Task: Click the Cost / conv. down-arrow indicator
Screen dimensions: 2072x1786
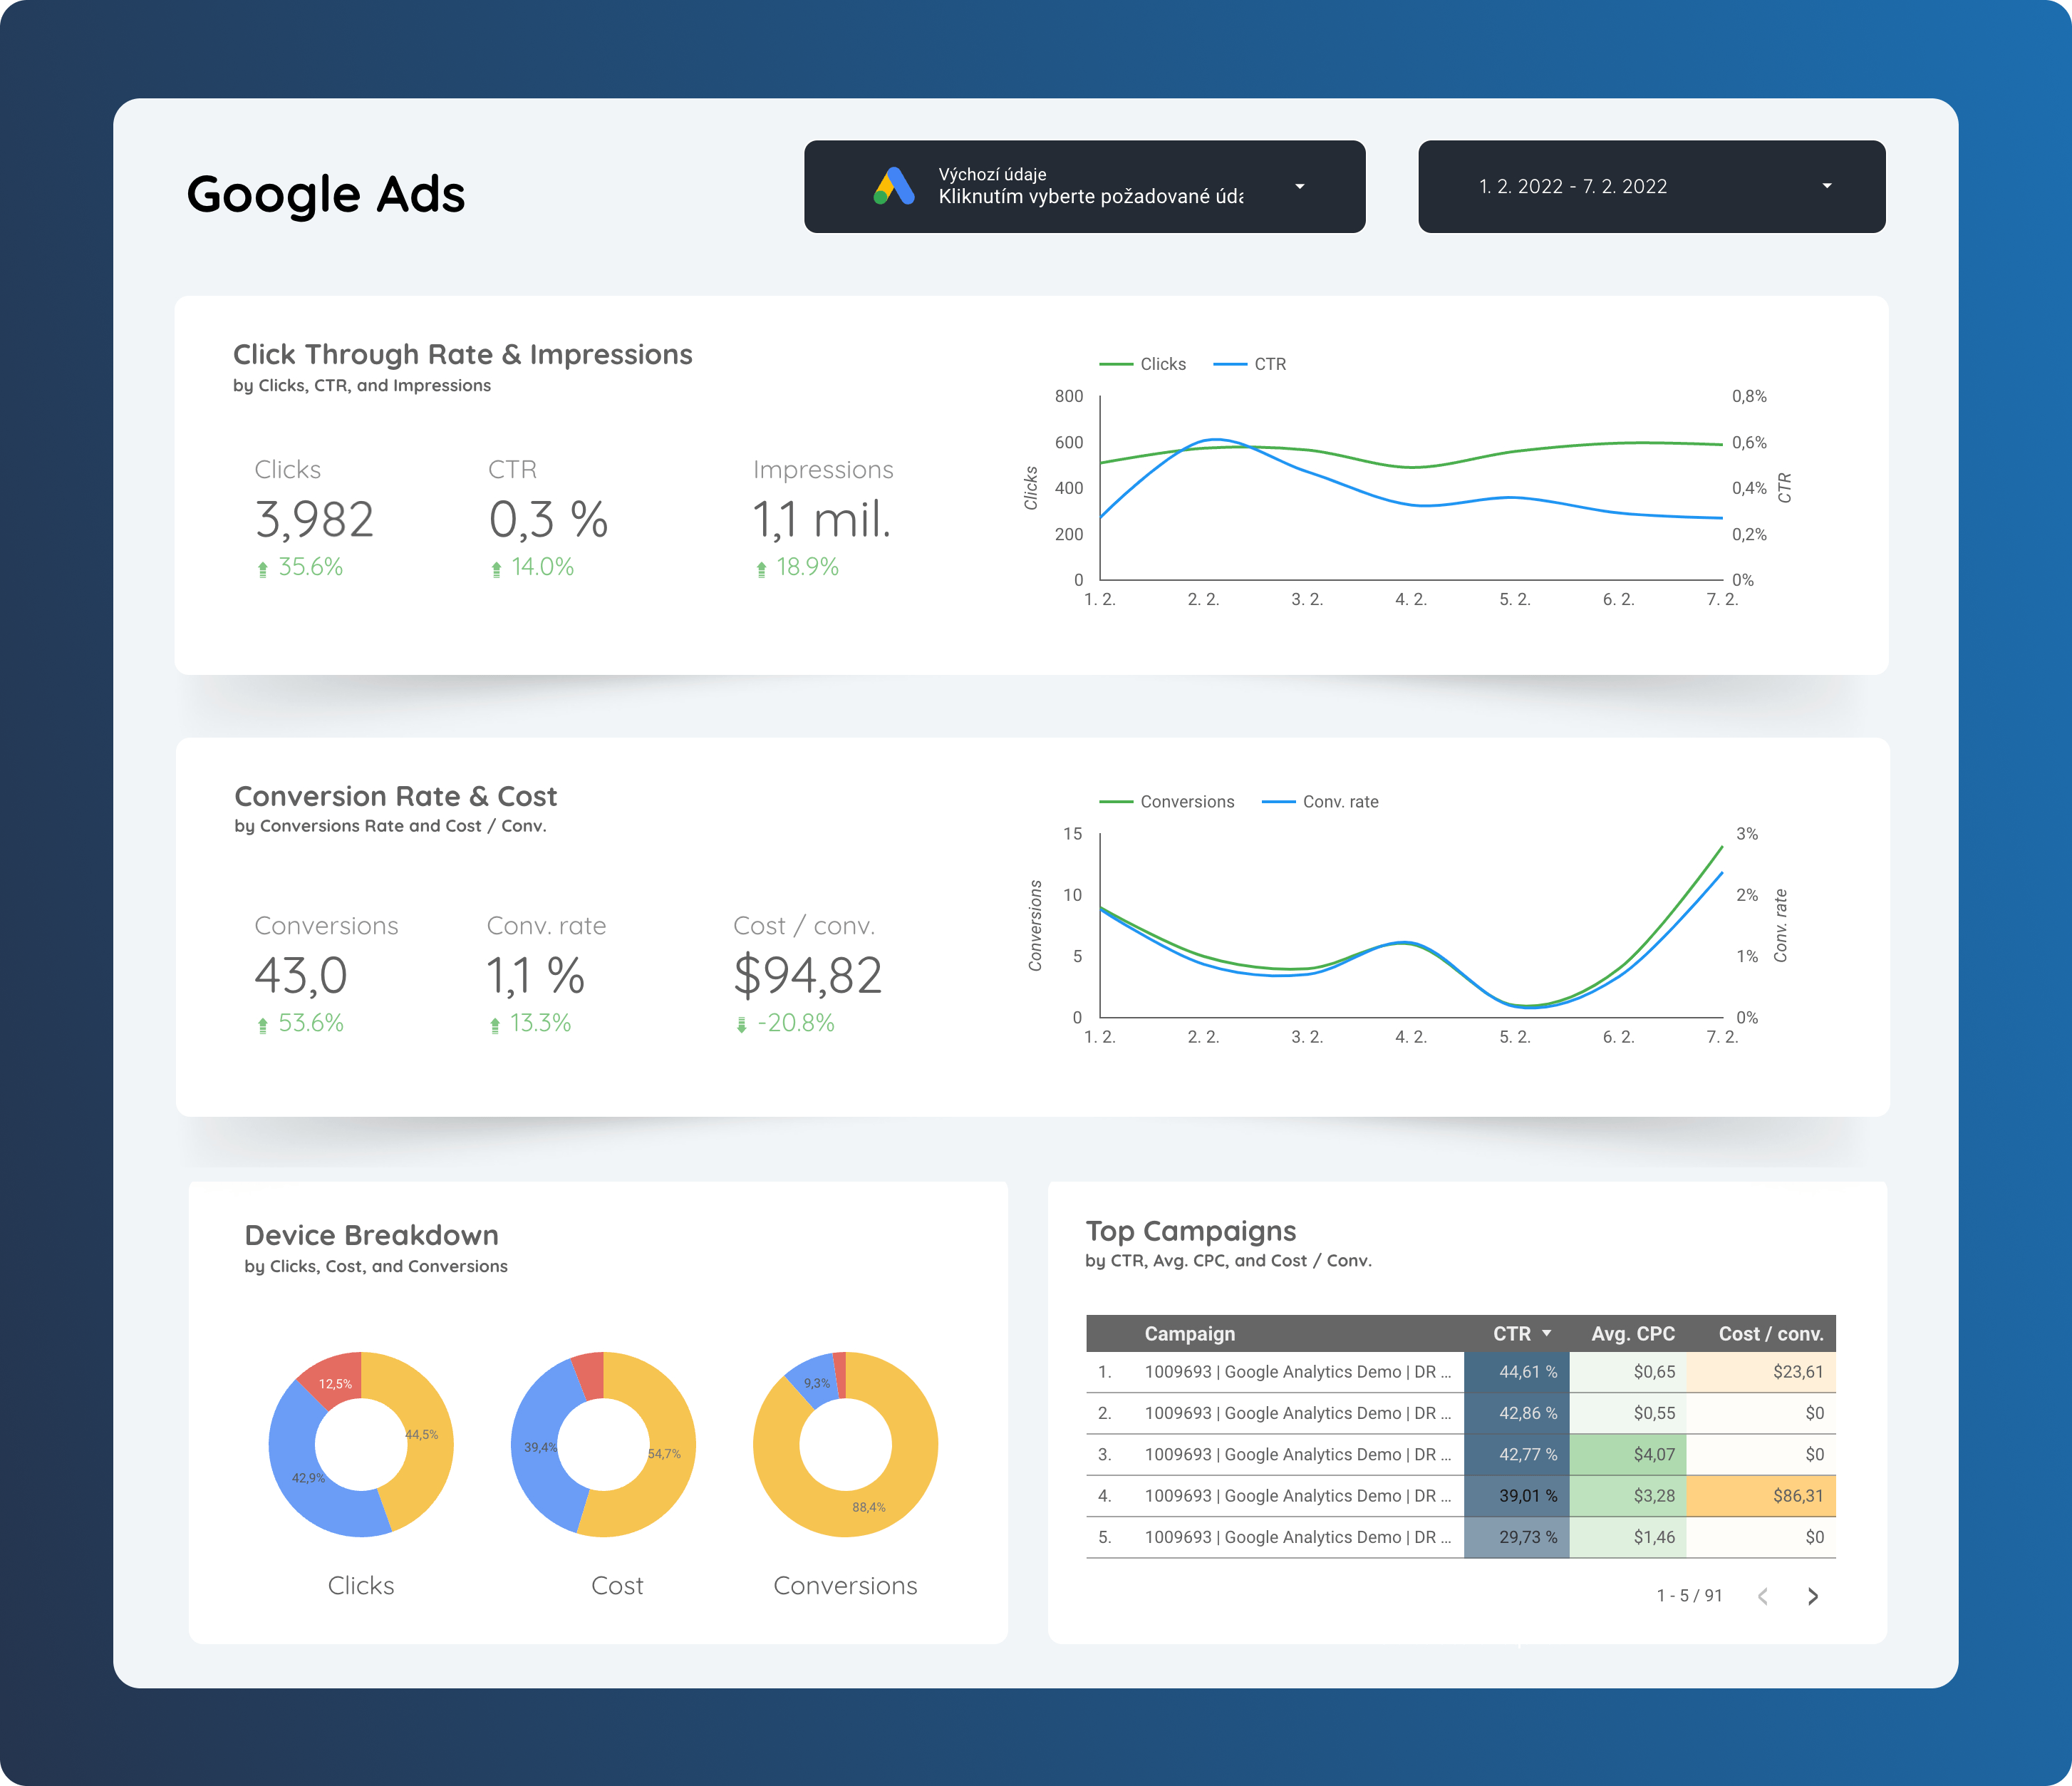Action: pyautogui.click(x=742, y=1025)
